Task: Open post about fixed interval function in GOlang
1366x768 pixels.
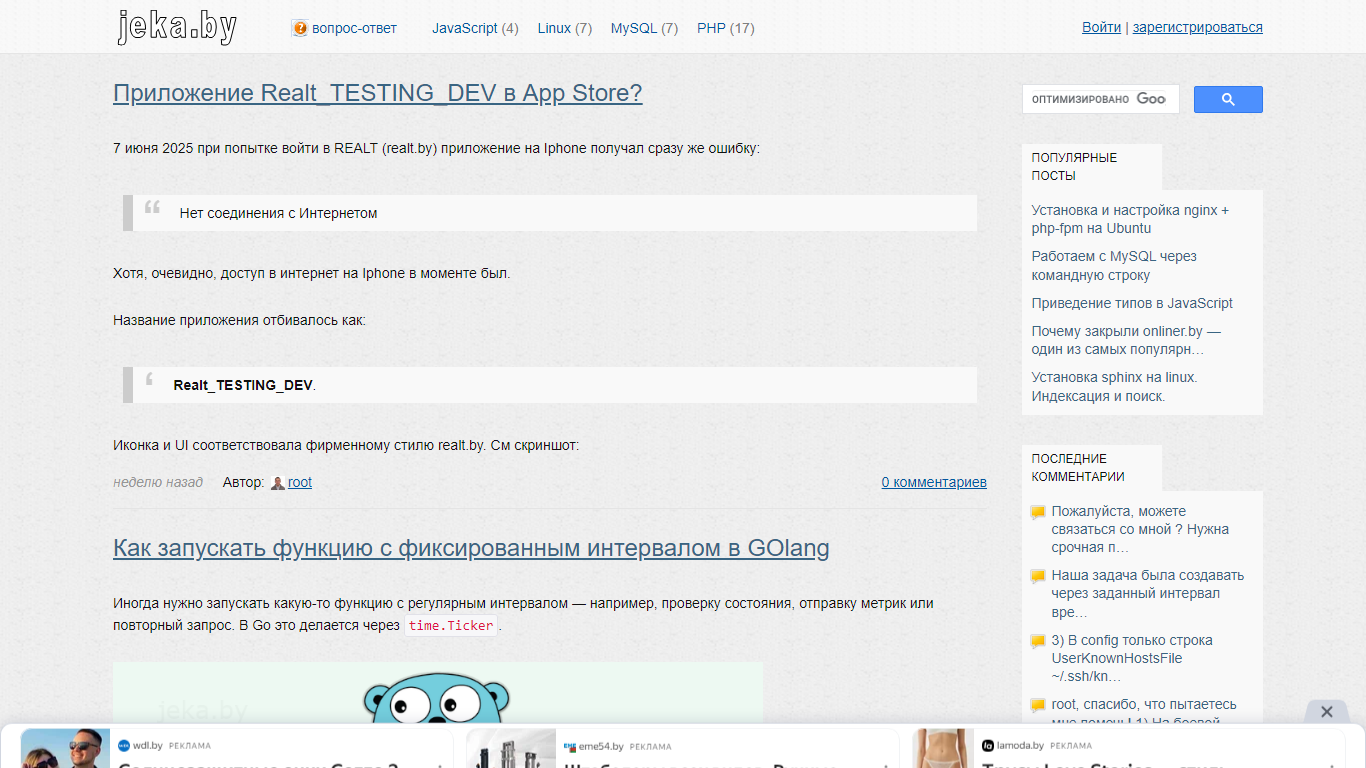Action: (x=471, y=548)
